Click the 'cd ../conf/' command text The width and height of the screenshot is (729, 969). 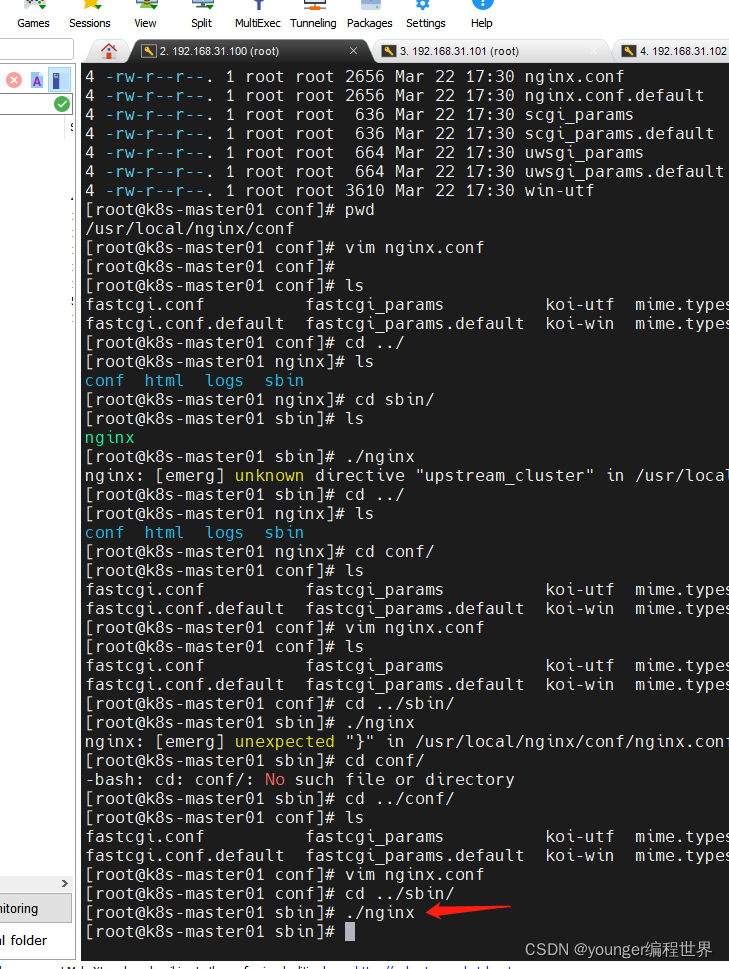click(x=399, y=798)
